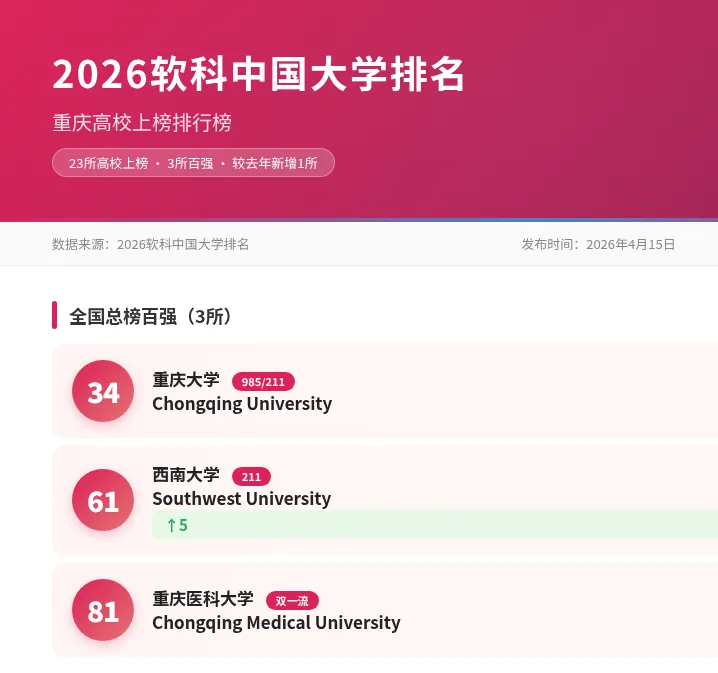This screenshot has width=718, height=673.
Task: Click the 数据来源 source text
Action: click(x=151, y=244)
